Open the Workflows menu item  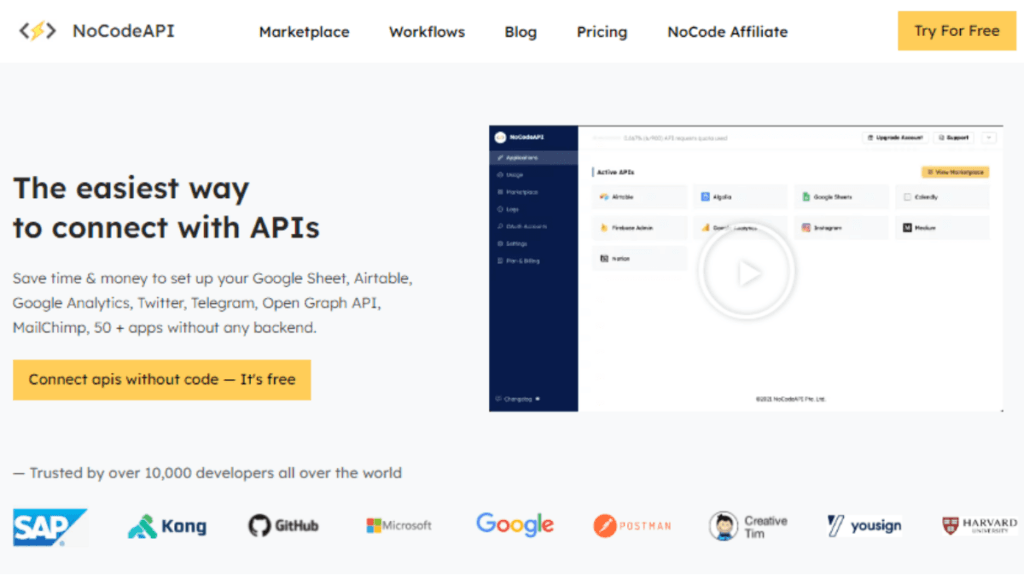[x=426, y=31]
